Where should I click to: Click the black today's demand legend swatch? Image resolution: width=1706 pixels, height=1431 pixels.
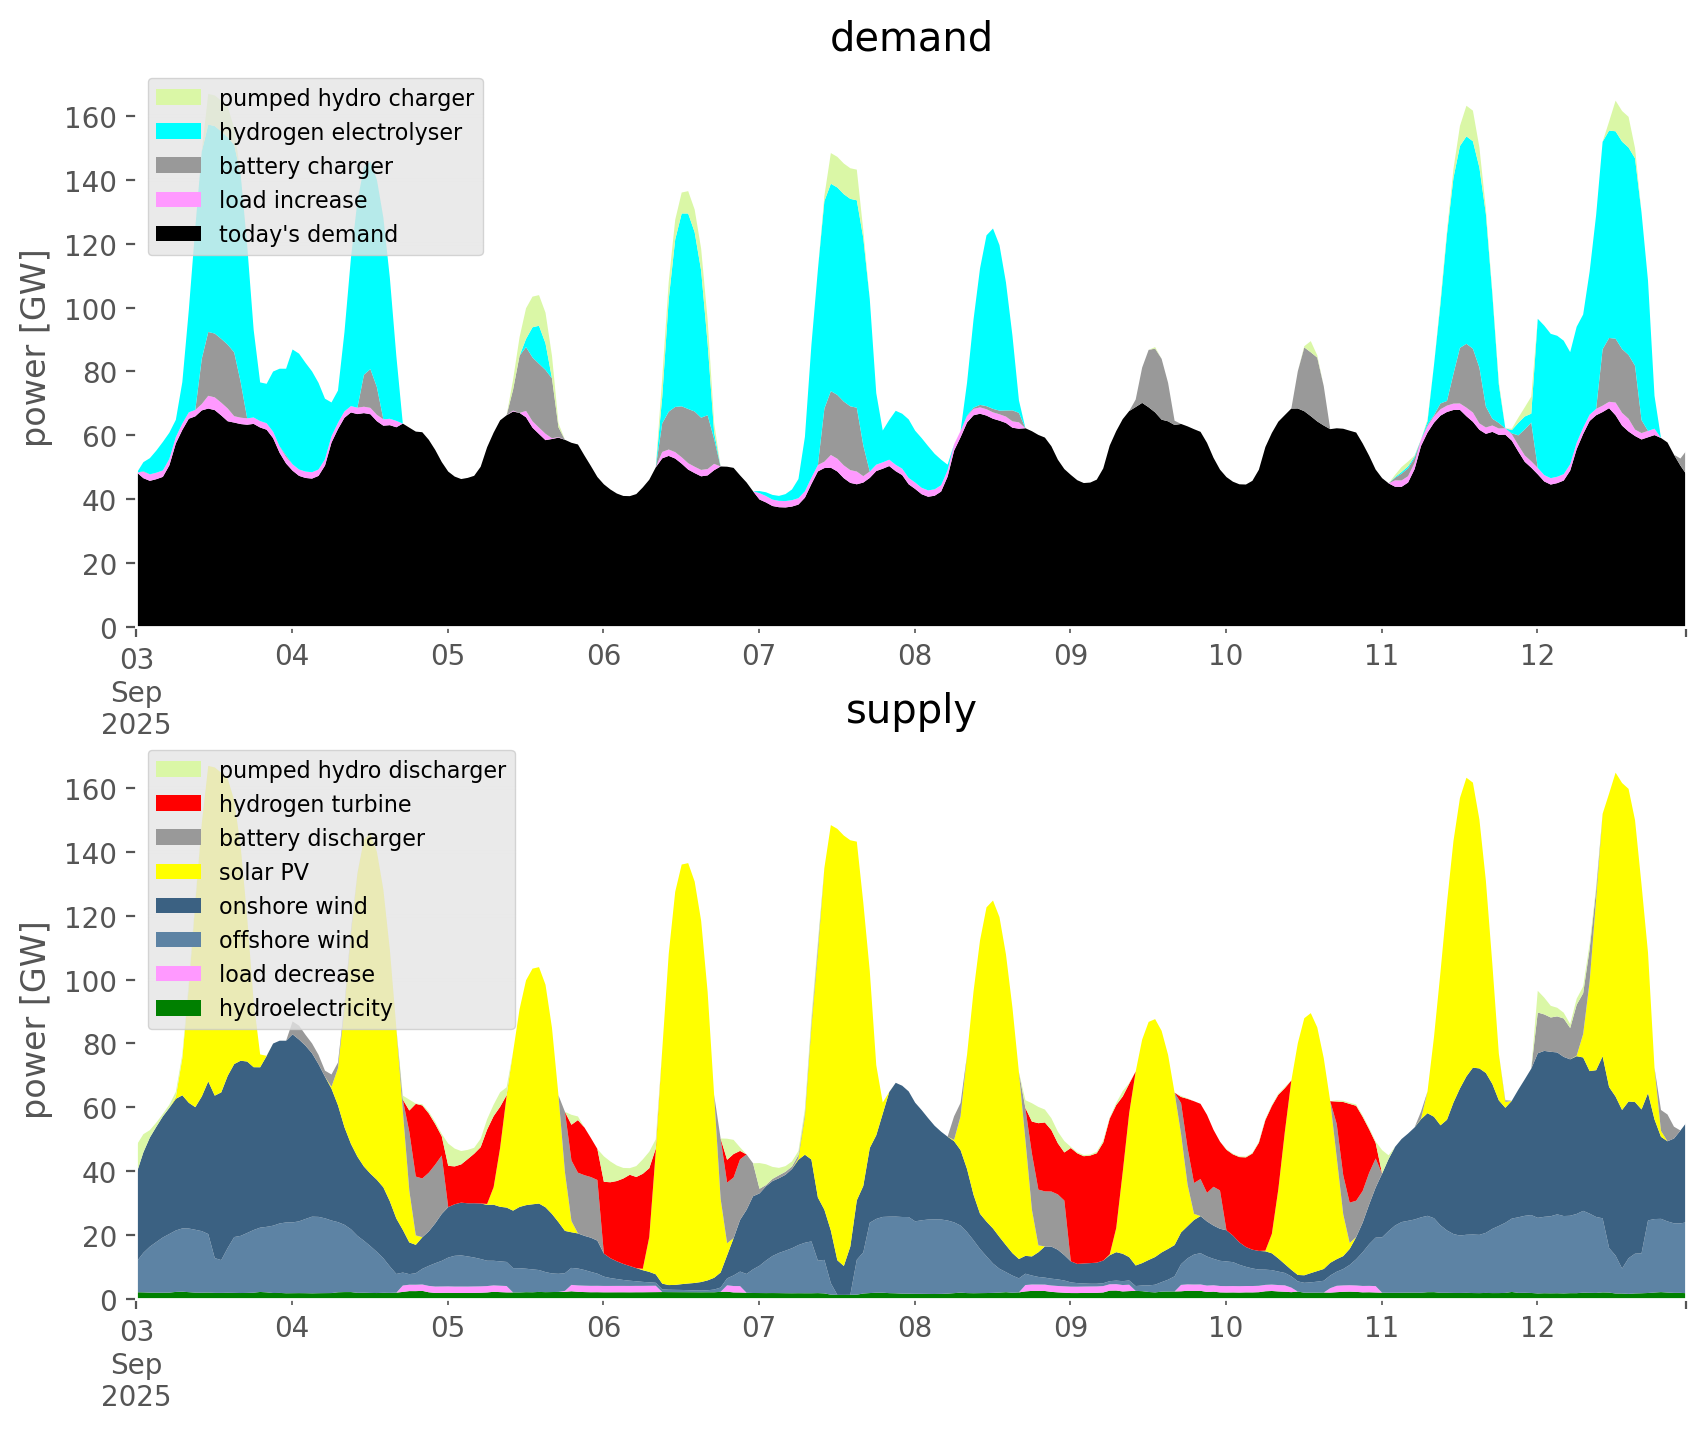tap(180, 234)
